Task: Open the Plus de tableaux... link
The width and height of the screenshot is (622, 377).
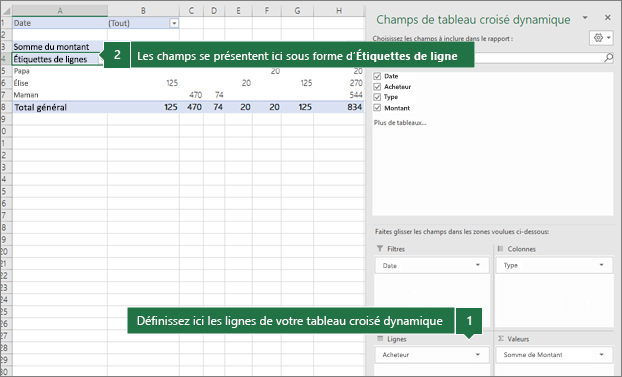Action: (400, 123)
